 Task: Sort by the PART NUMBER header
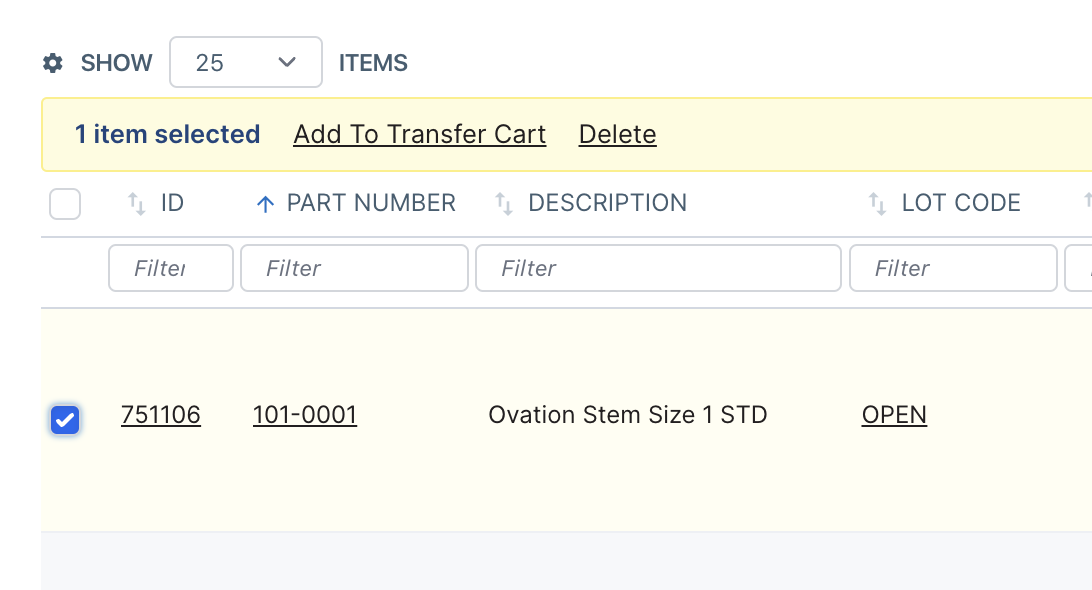(371, 203)
